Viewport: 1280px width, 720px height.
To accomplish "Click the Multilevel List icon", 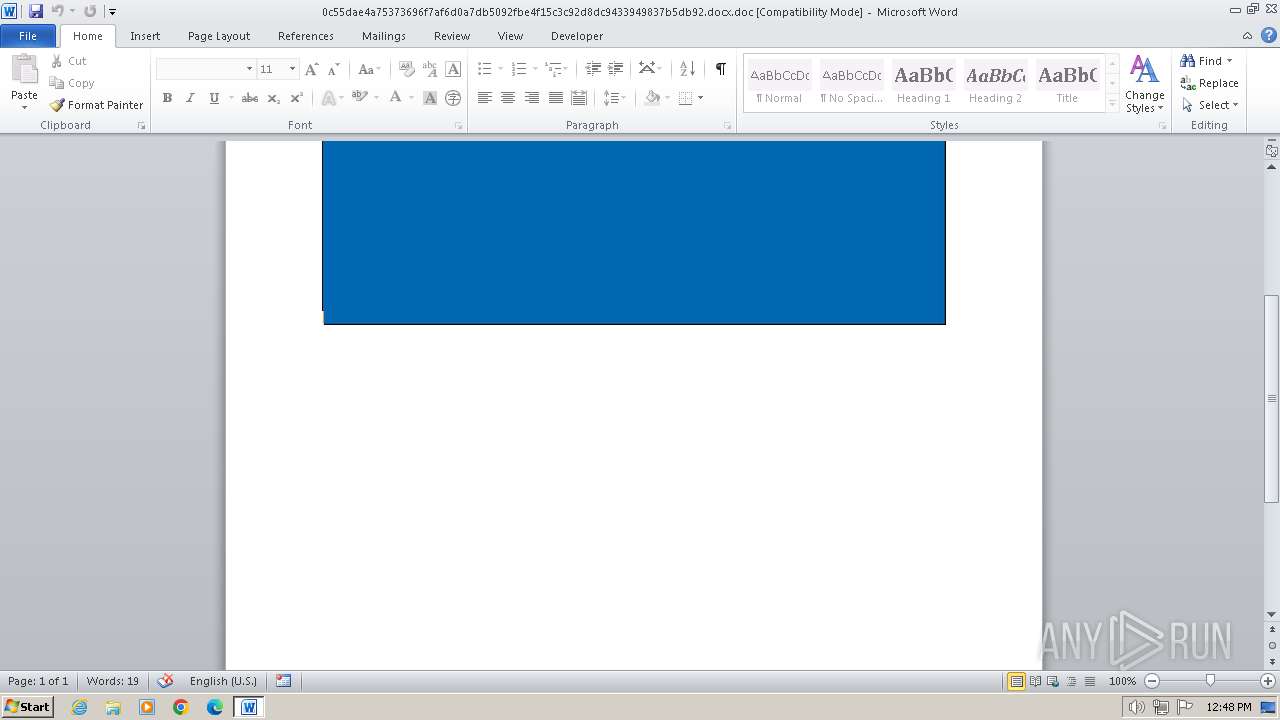I will pyautogui.click(x=553, y=69).
